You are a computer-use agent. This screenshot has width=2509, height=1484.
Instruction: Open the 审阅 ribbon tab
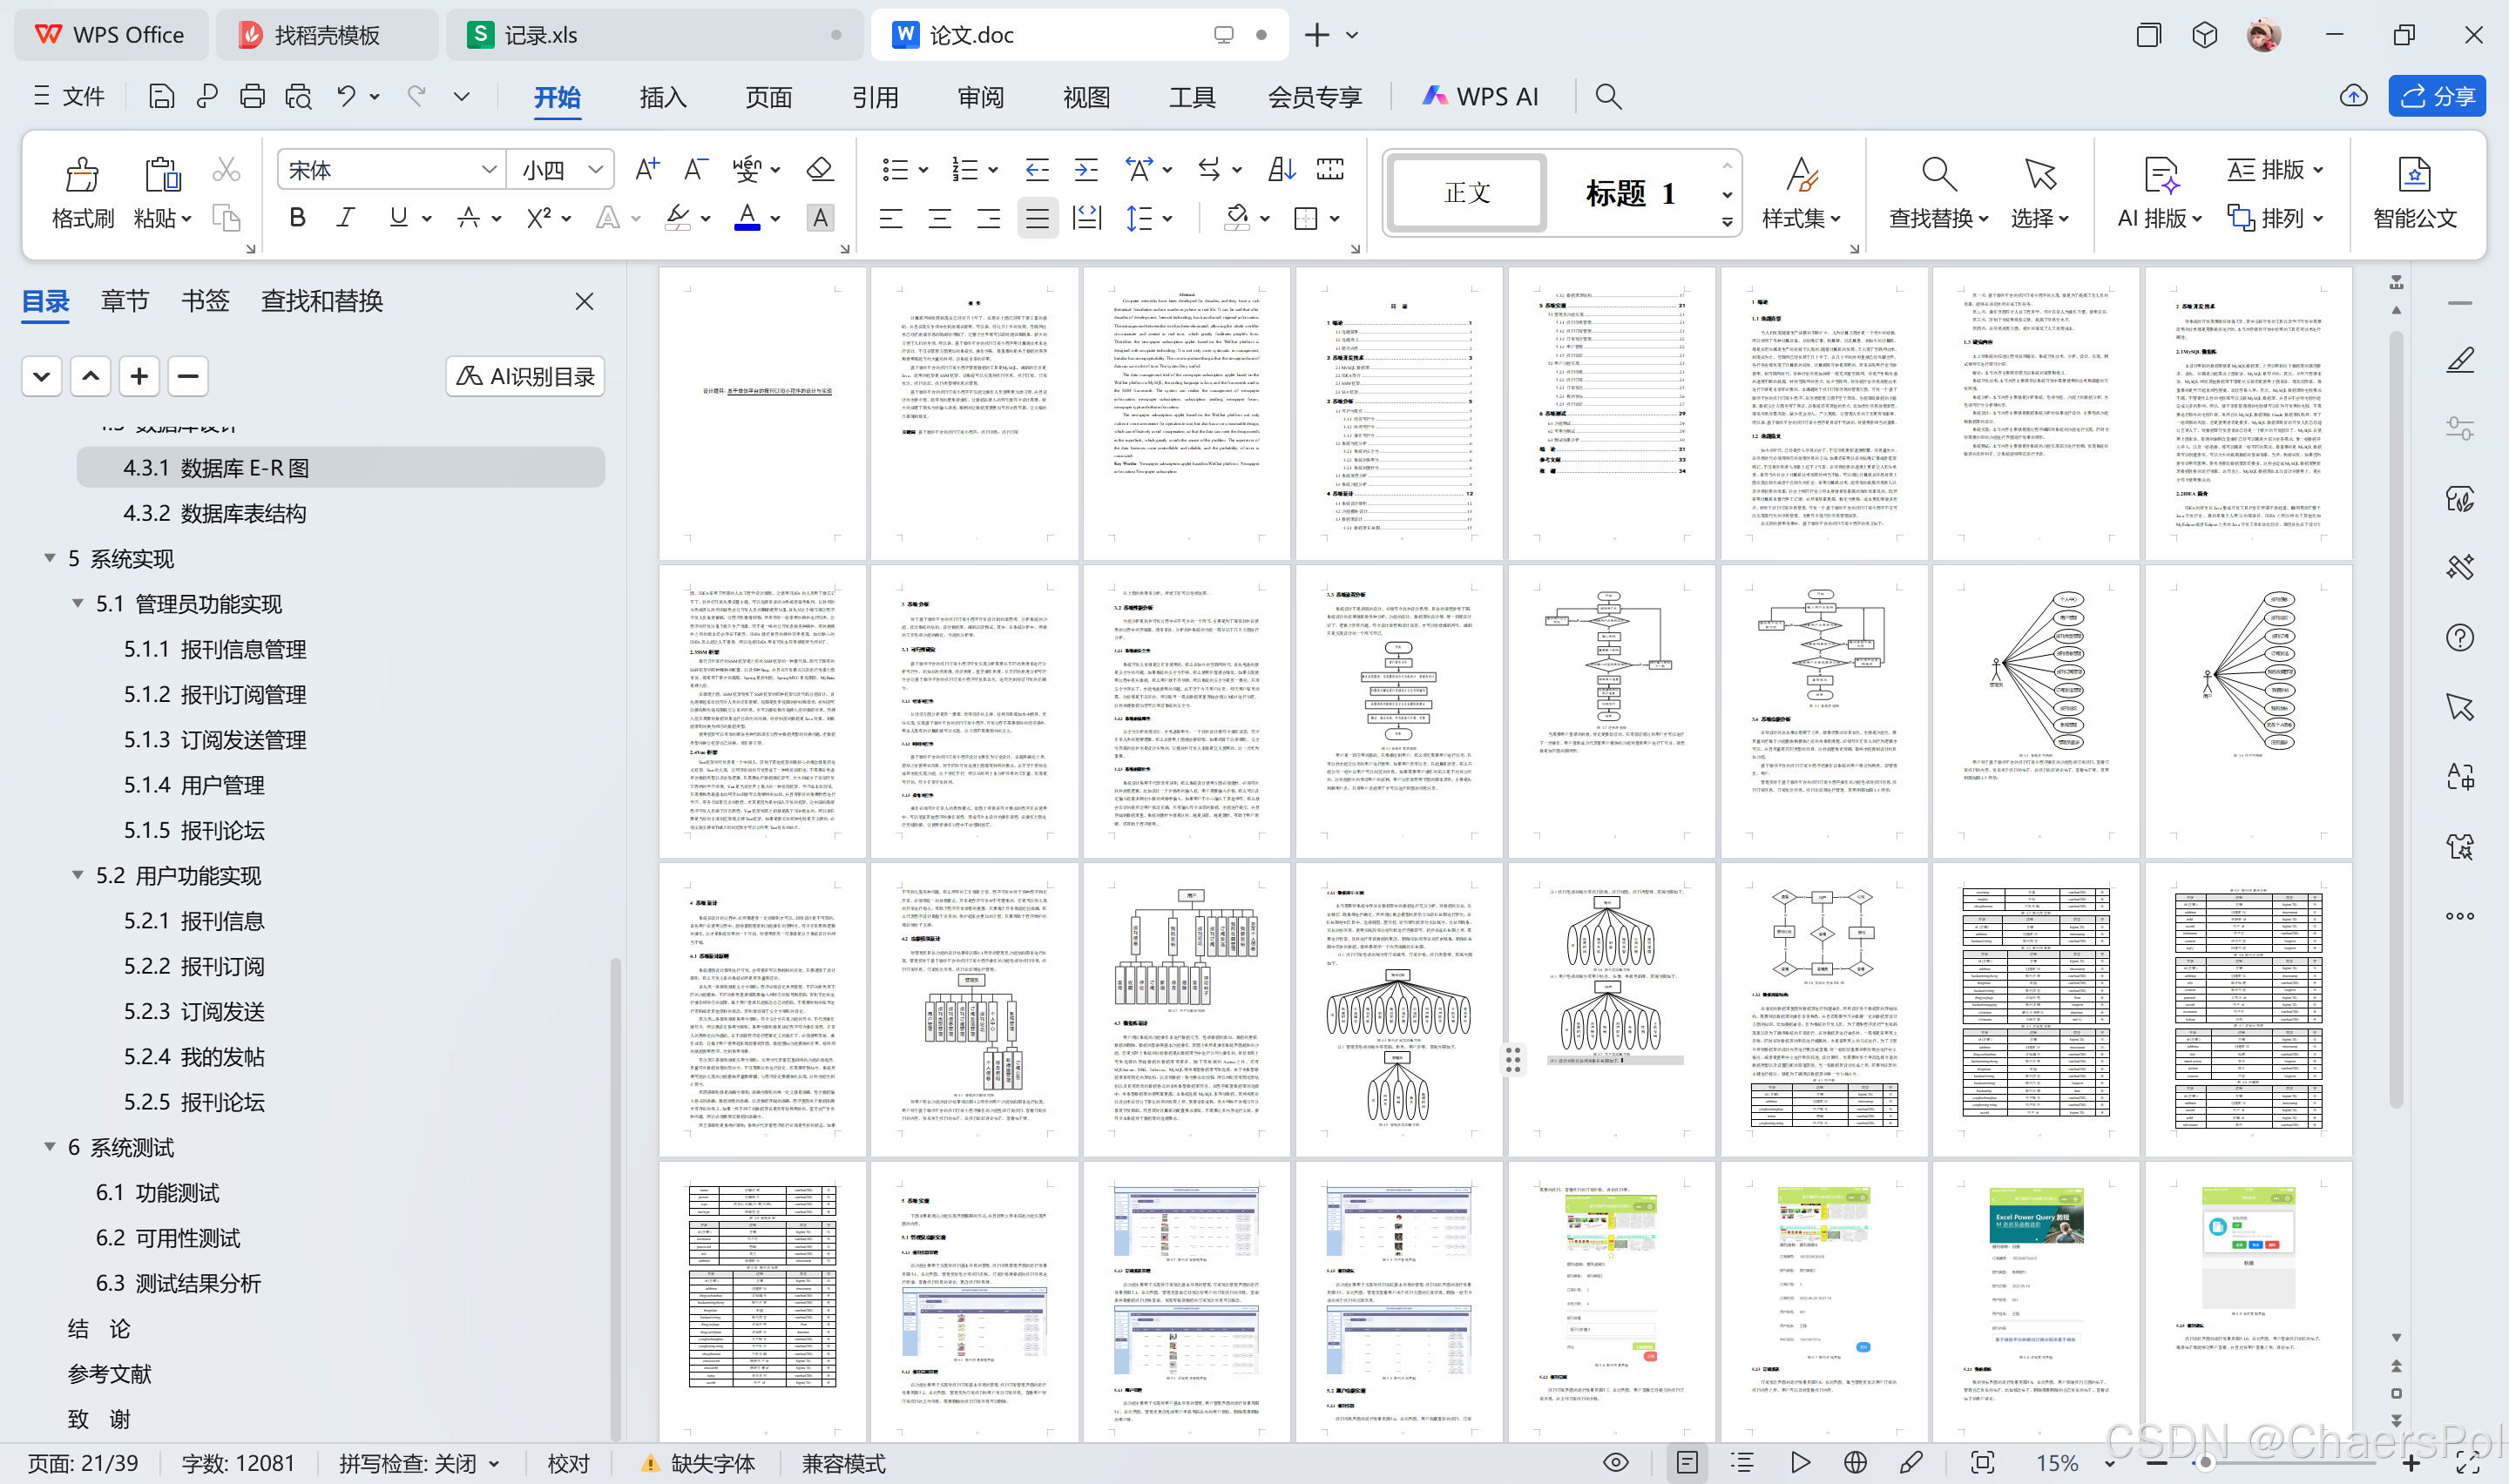981,97
